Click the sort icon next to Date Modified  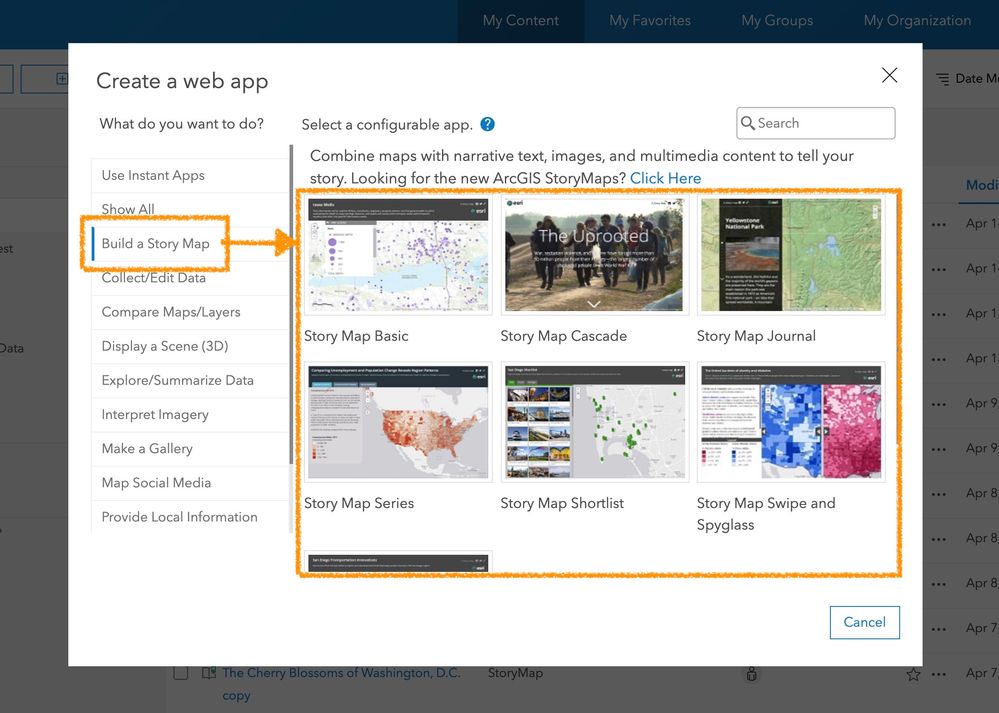(x=942, y=78)
